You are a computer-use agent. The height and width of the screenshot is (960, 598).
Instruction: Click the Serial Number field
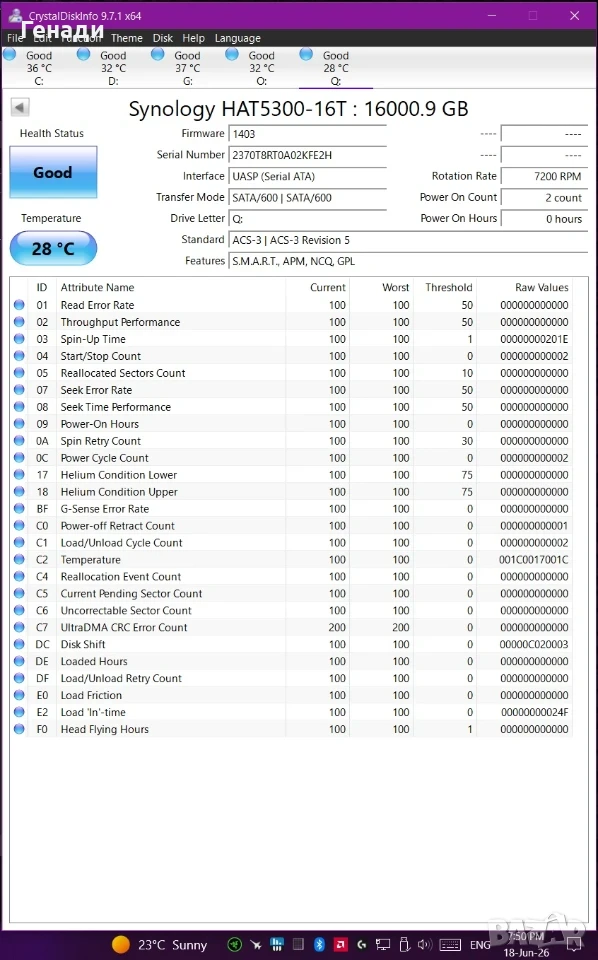tap(308, 155)
